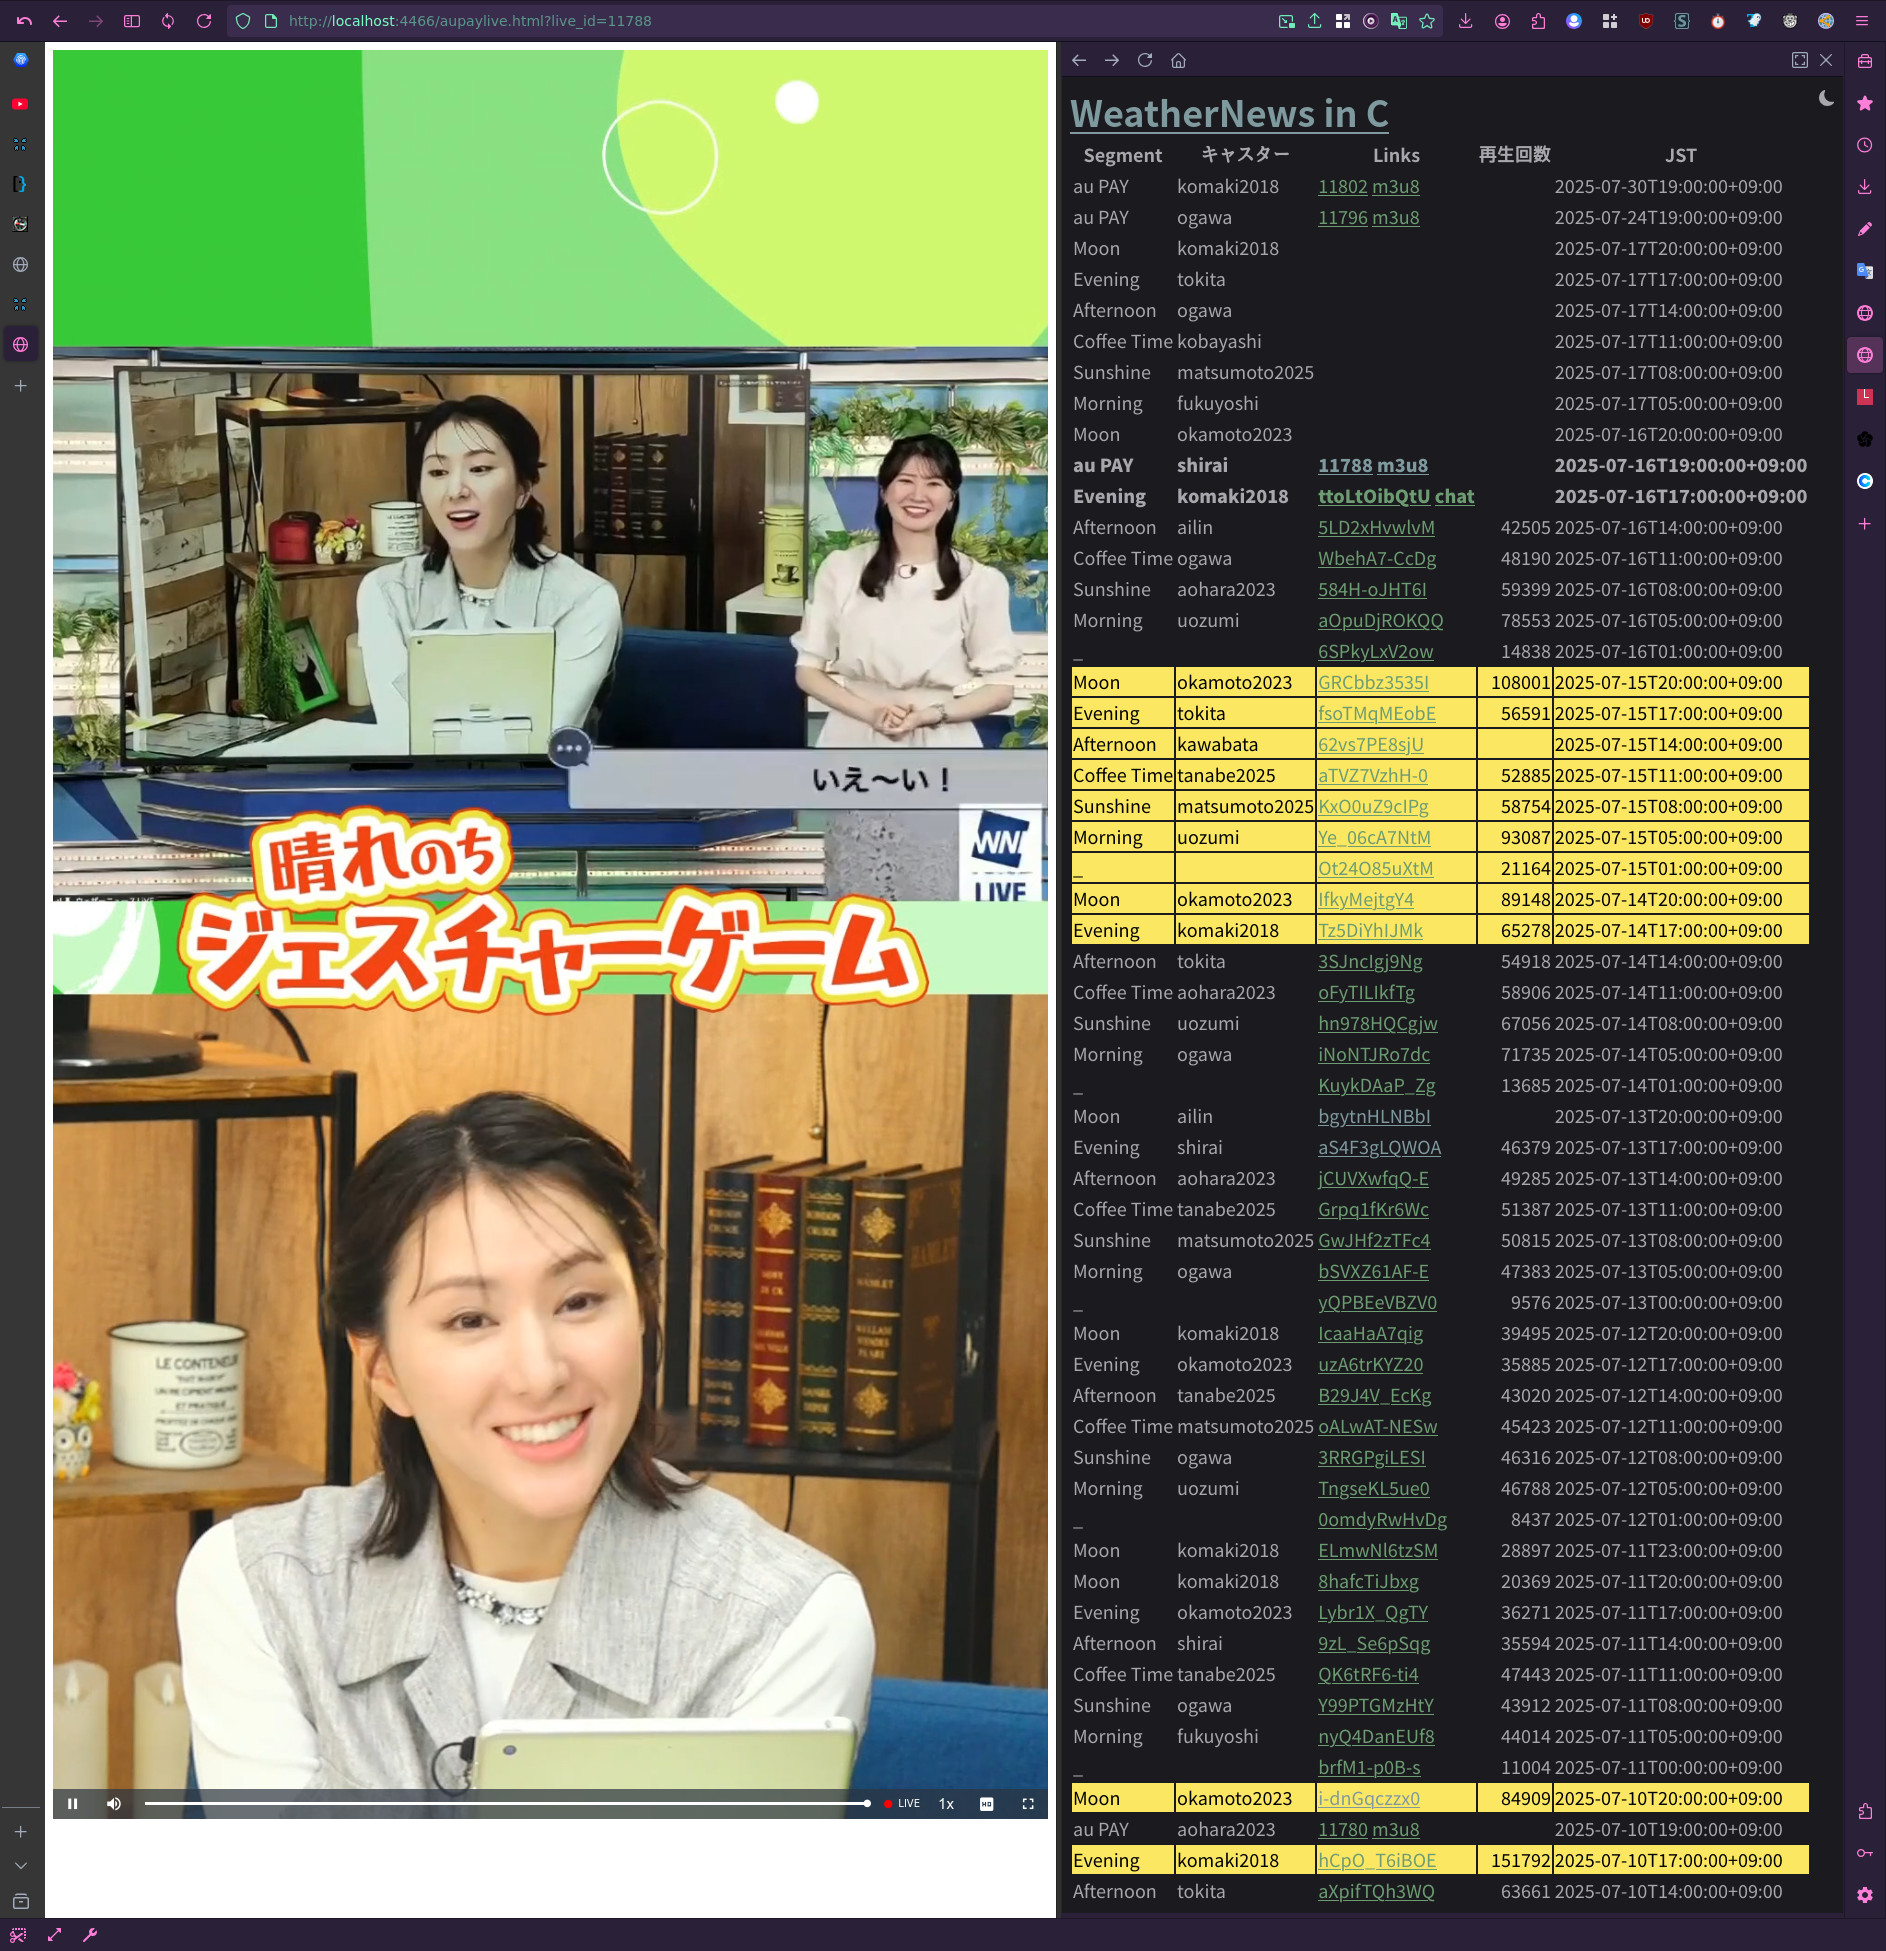Add a new right sidebar panel
The image size is (1886, 1951).
[x=1865, y=524]
